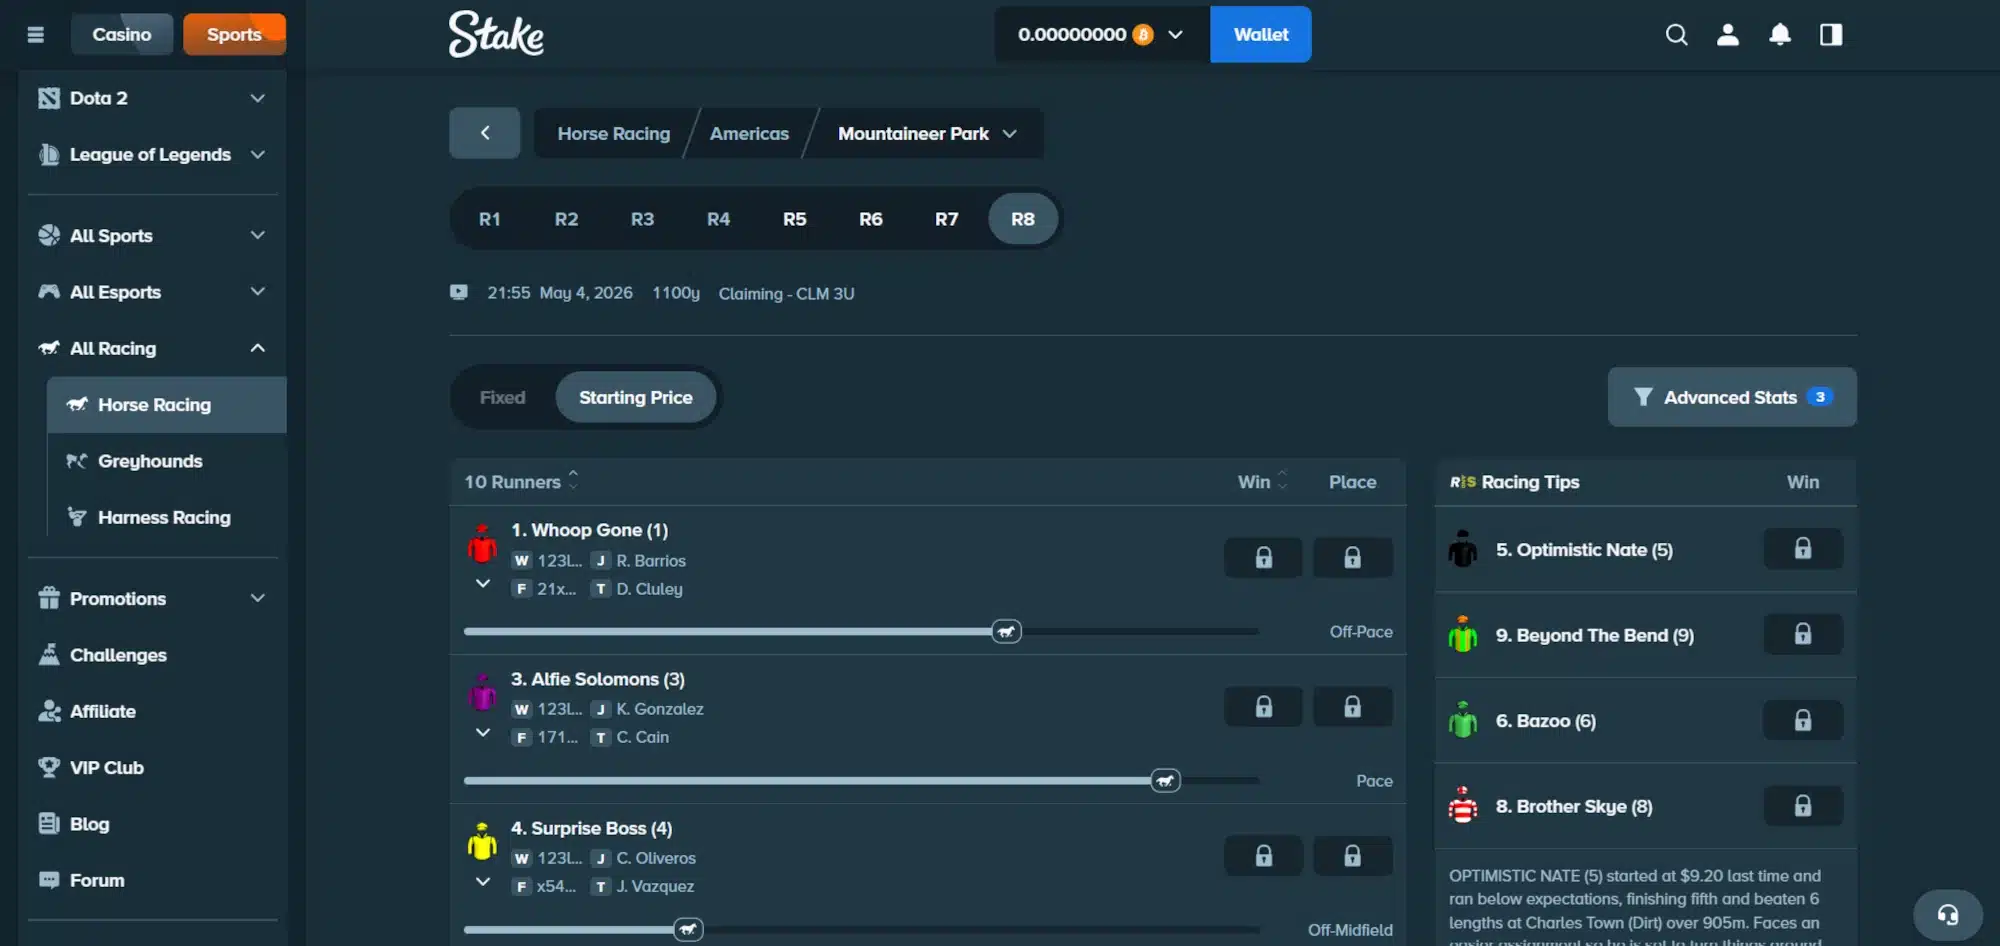Open the search magnifier icon
Viewport: 2000px width, 946px height.
coord(1676,35)
